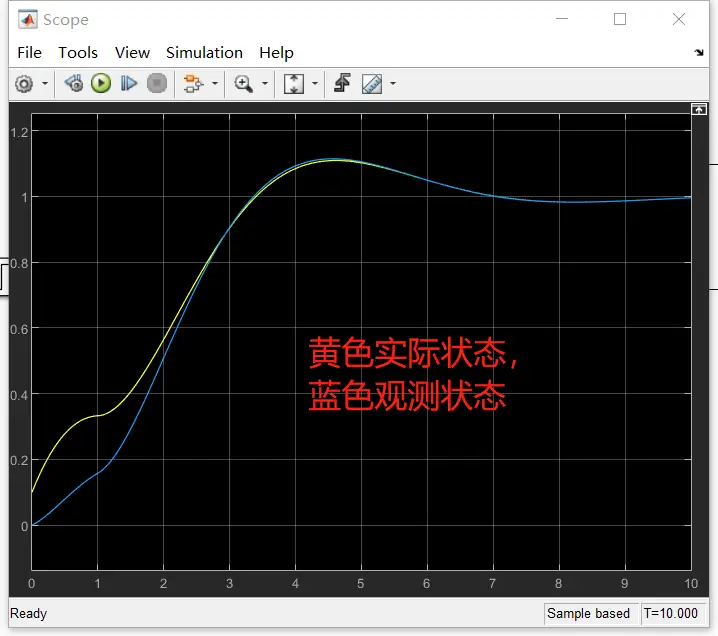Click the dock arrow at menu bar right
The width and height of the screenshot is (718, 636).
[699, 52]
